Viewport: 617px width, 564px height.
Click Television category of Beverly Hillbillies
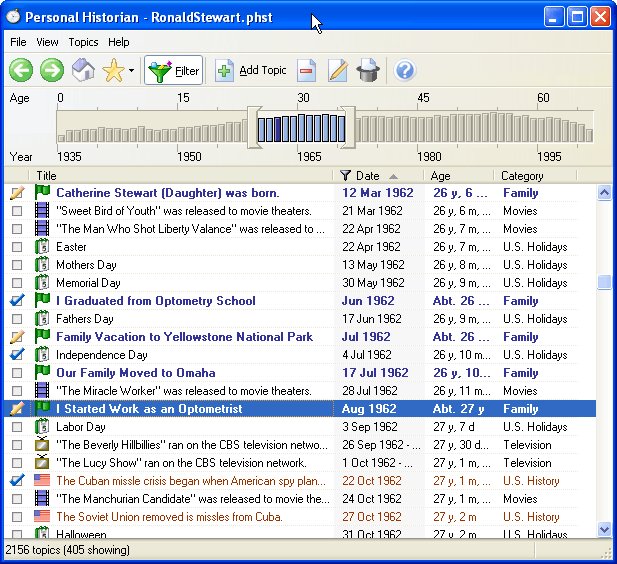coord(527,445)
